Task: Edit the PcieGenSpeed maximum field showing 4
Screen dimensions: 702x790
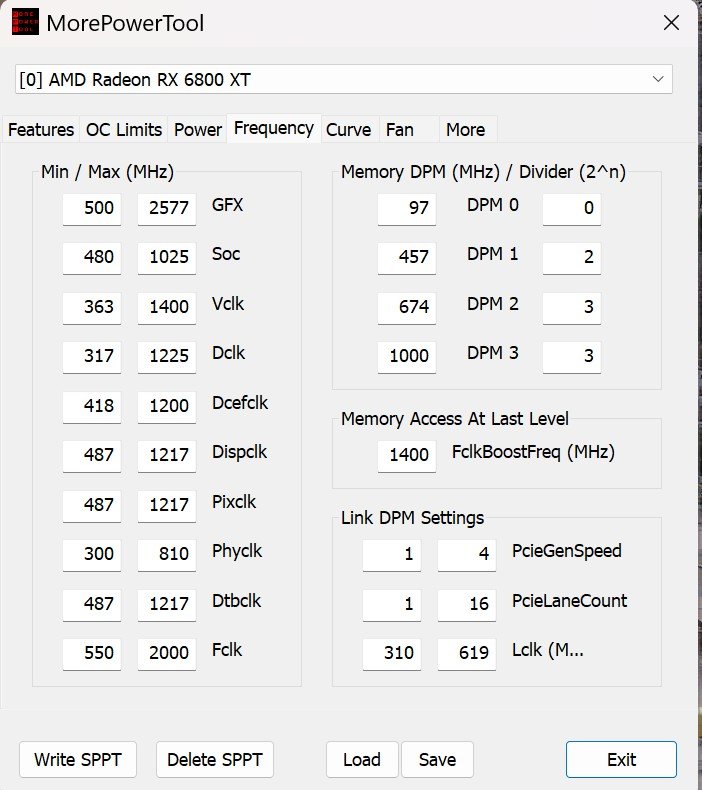Action: click(467, 555)
